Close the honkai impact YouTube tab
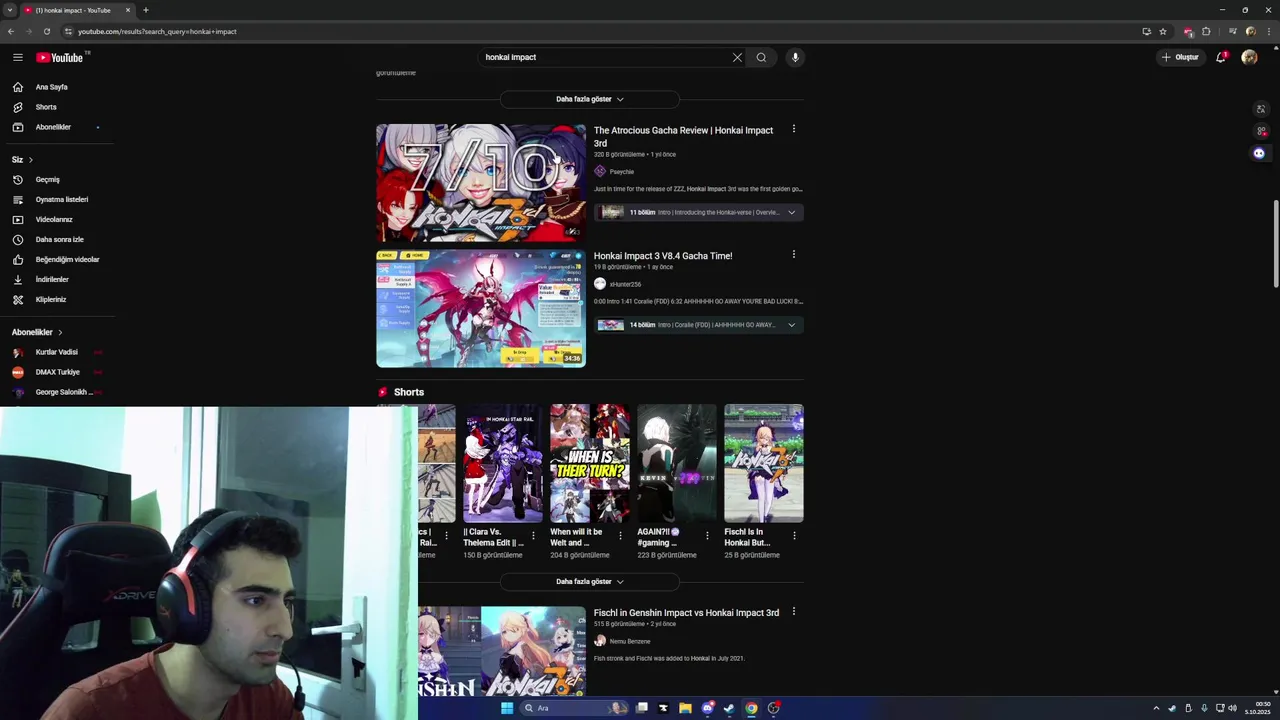Screen dimensions: 1280x720 (128, 10)
